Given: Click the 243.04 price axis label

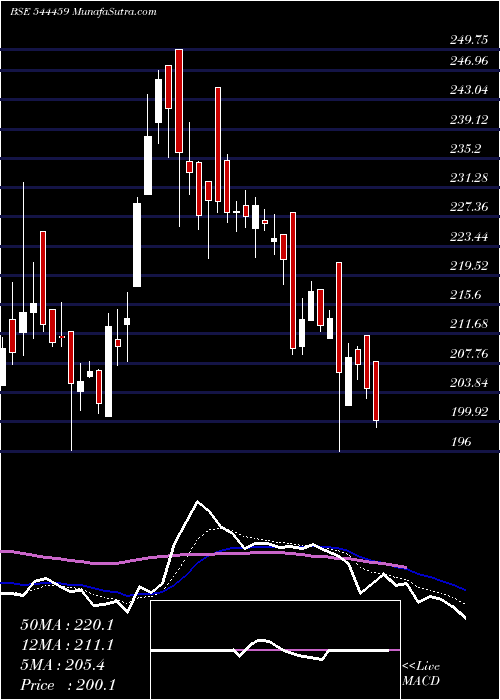Looking at the screenshot, I should click(469, 90).
